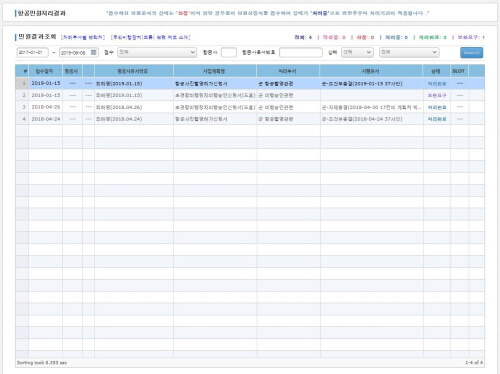Click the SLOT cell of row 2
The width and height of the screenshot is (500, 374).
[459, 95]
